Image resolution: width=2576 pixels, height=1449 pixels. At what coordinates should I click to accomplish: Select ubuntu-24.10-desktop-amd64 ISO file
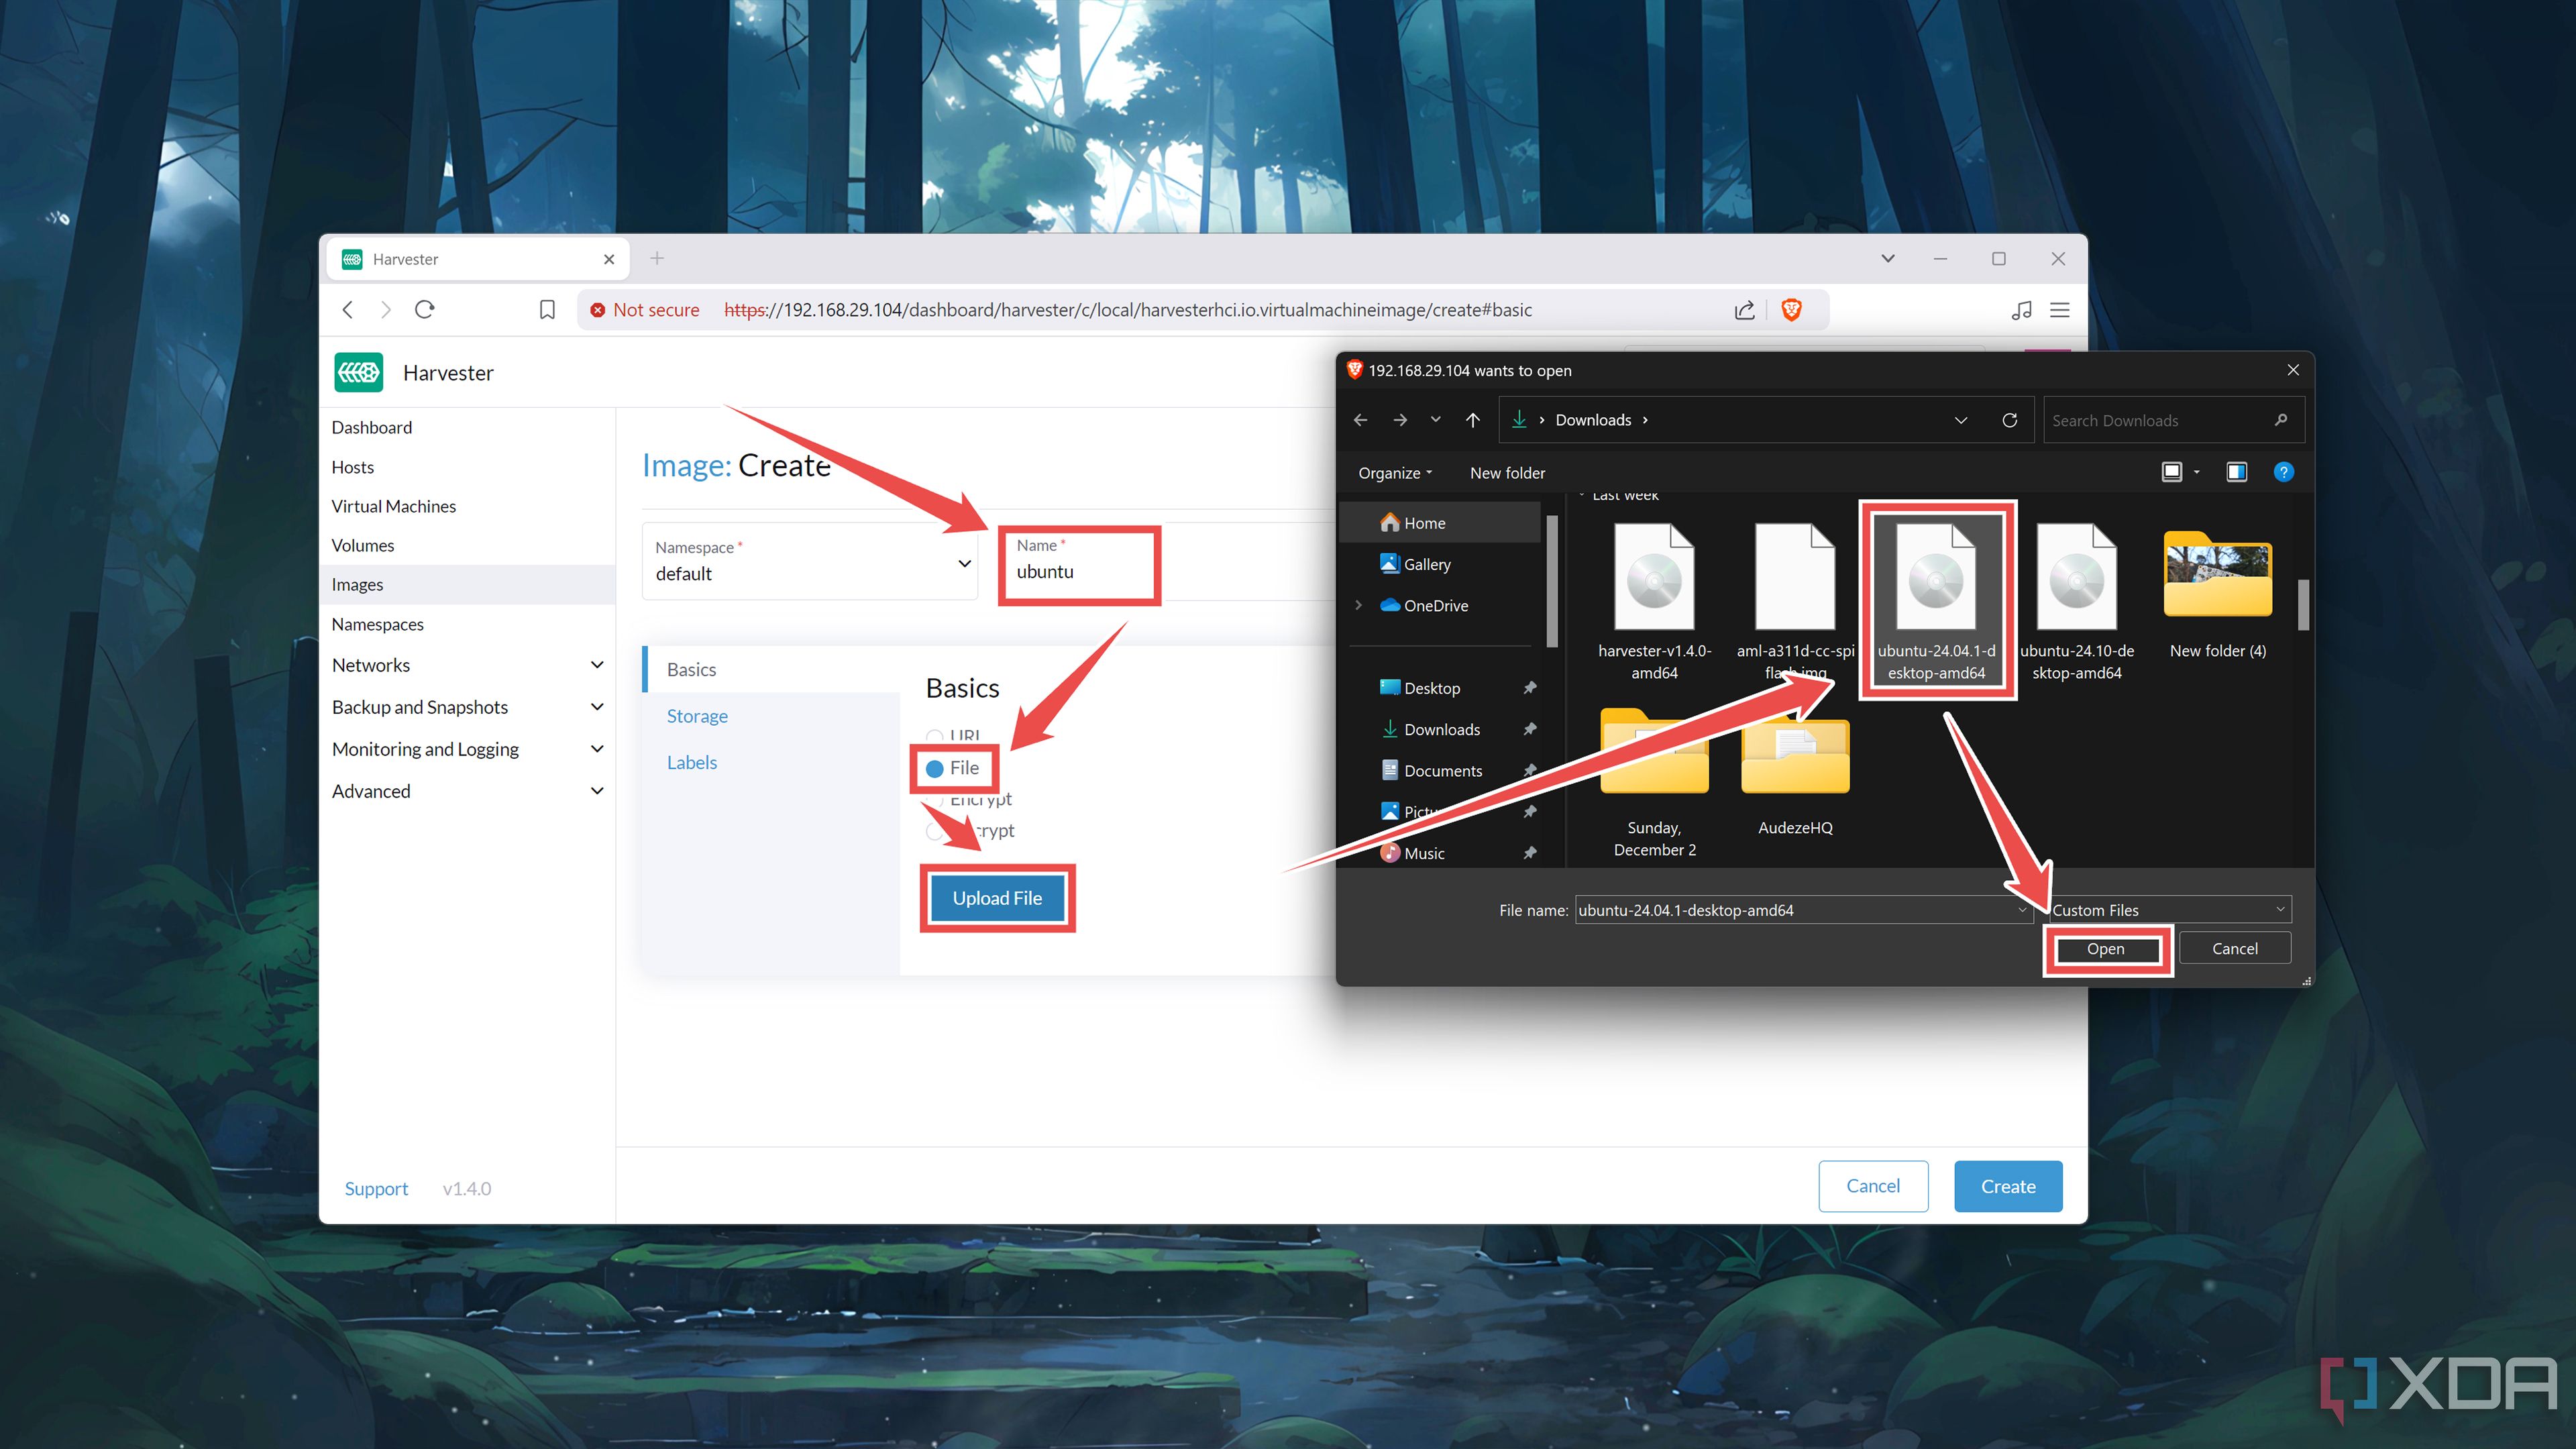click(2077, 602)
